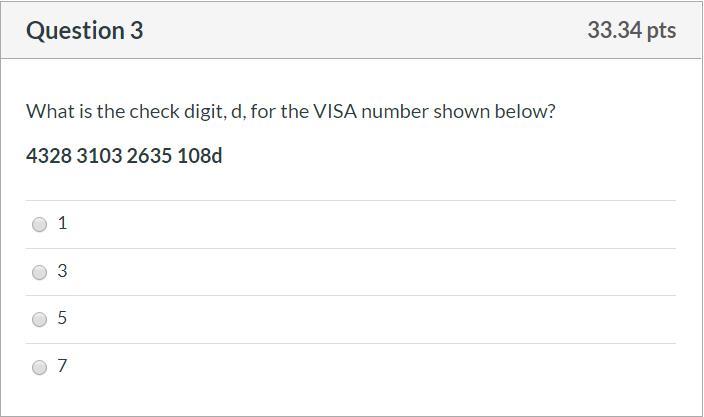The image size is (704, 417).
Task: Click the "Question 3" heading
Action: click(x=85, y=31)
